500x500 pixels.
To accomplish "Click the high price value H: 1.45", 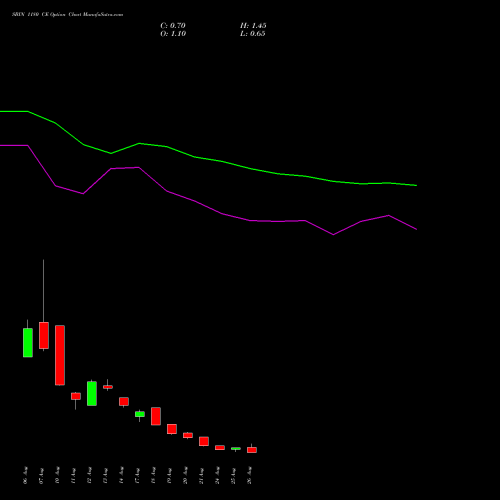I will pos(253,26).
